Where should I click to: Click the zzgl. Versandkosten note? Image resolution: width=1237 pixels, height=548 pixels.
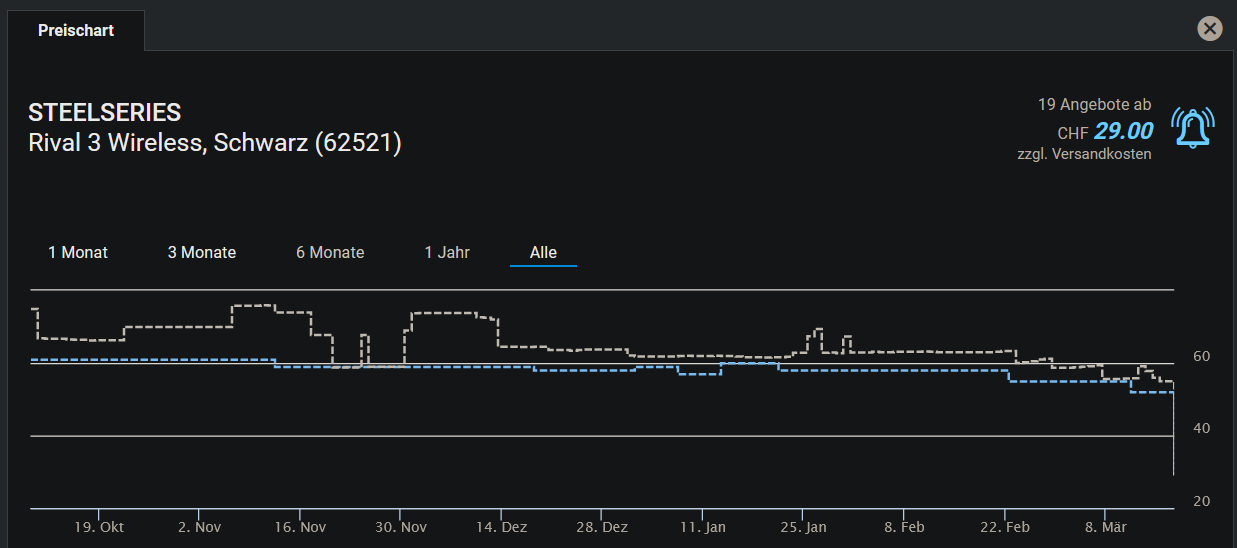tap(1084, 154)
